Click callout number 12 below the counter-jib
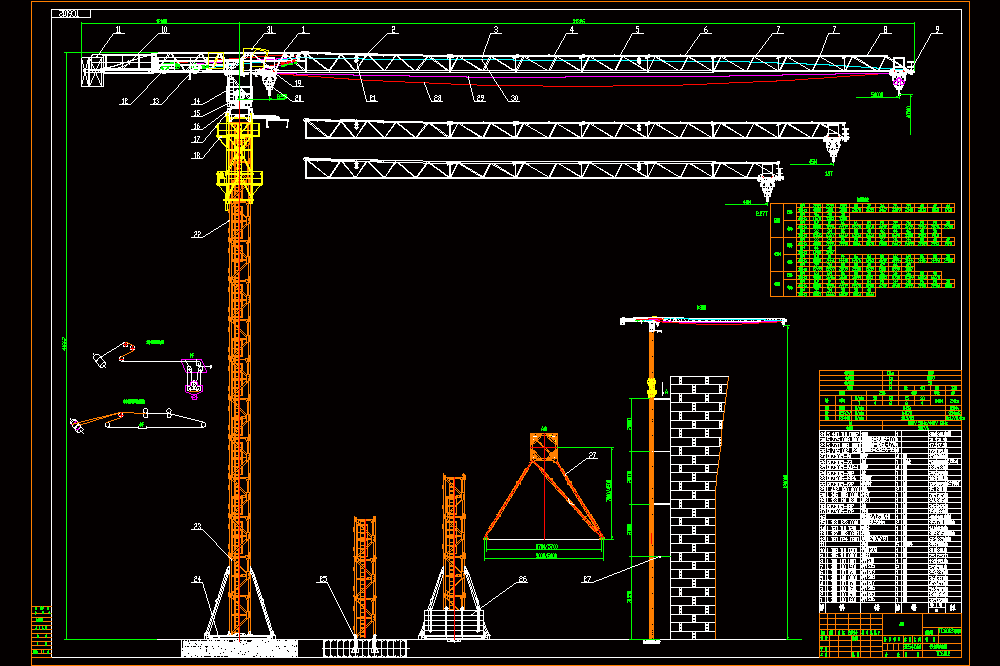This screenshot has height=666, width=1000. [x=124, y=101]
